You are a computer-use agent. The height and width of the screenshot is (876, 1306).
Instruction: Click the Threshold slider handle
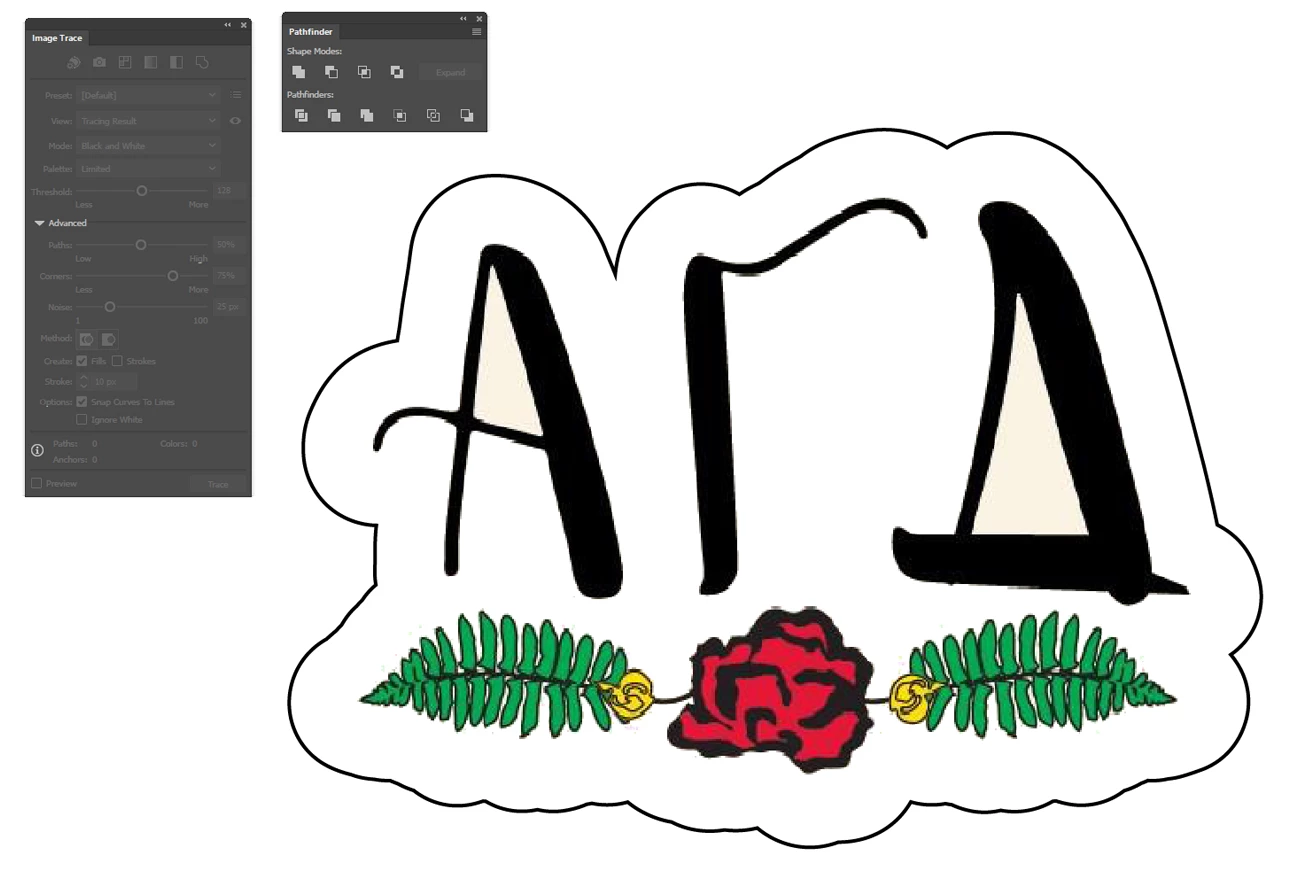[142, 190]
